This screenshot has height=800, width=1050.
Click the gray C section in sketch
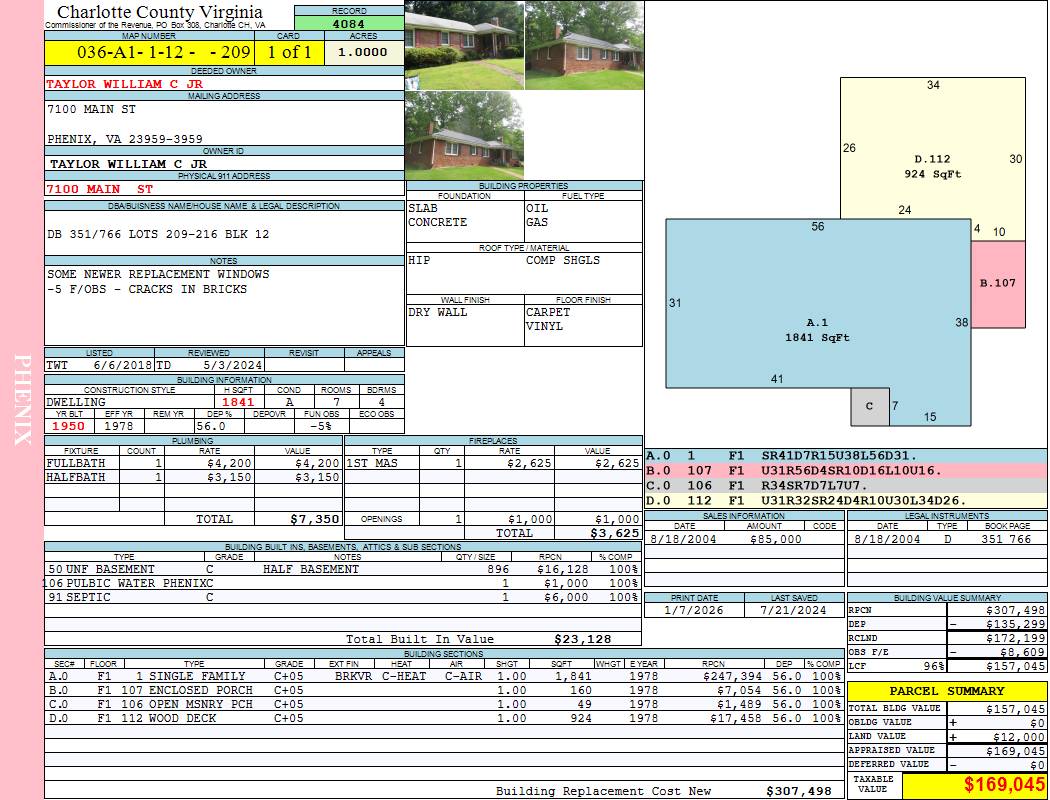point(869,406)
